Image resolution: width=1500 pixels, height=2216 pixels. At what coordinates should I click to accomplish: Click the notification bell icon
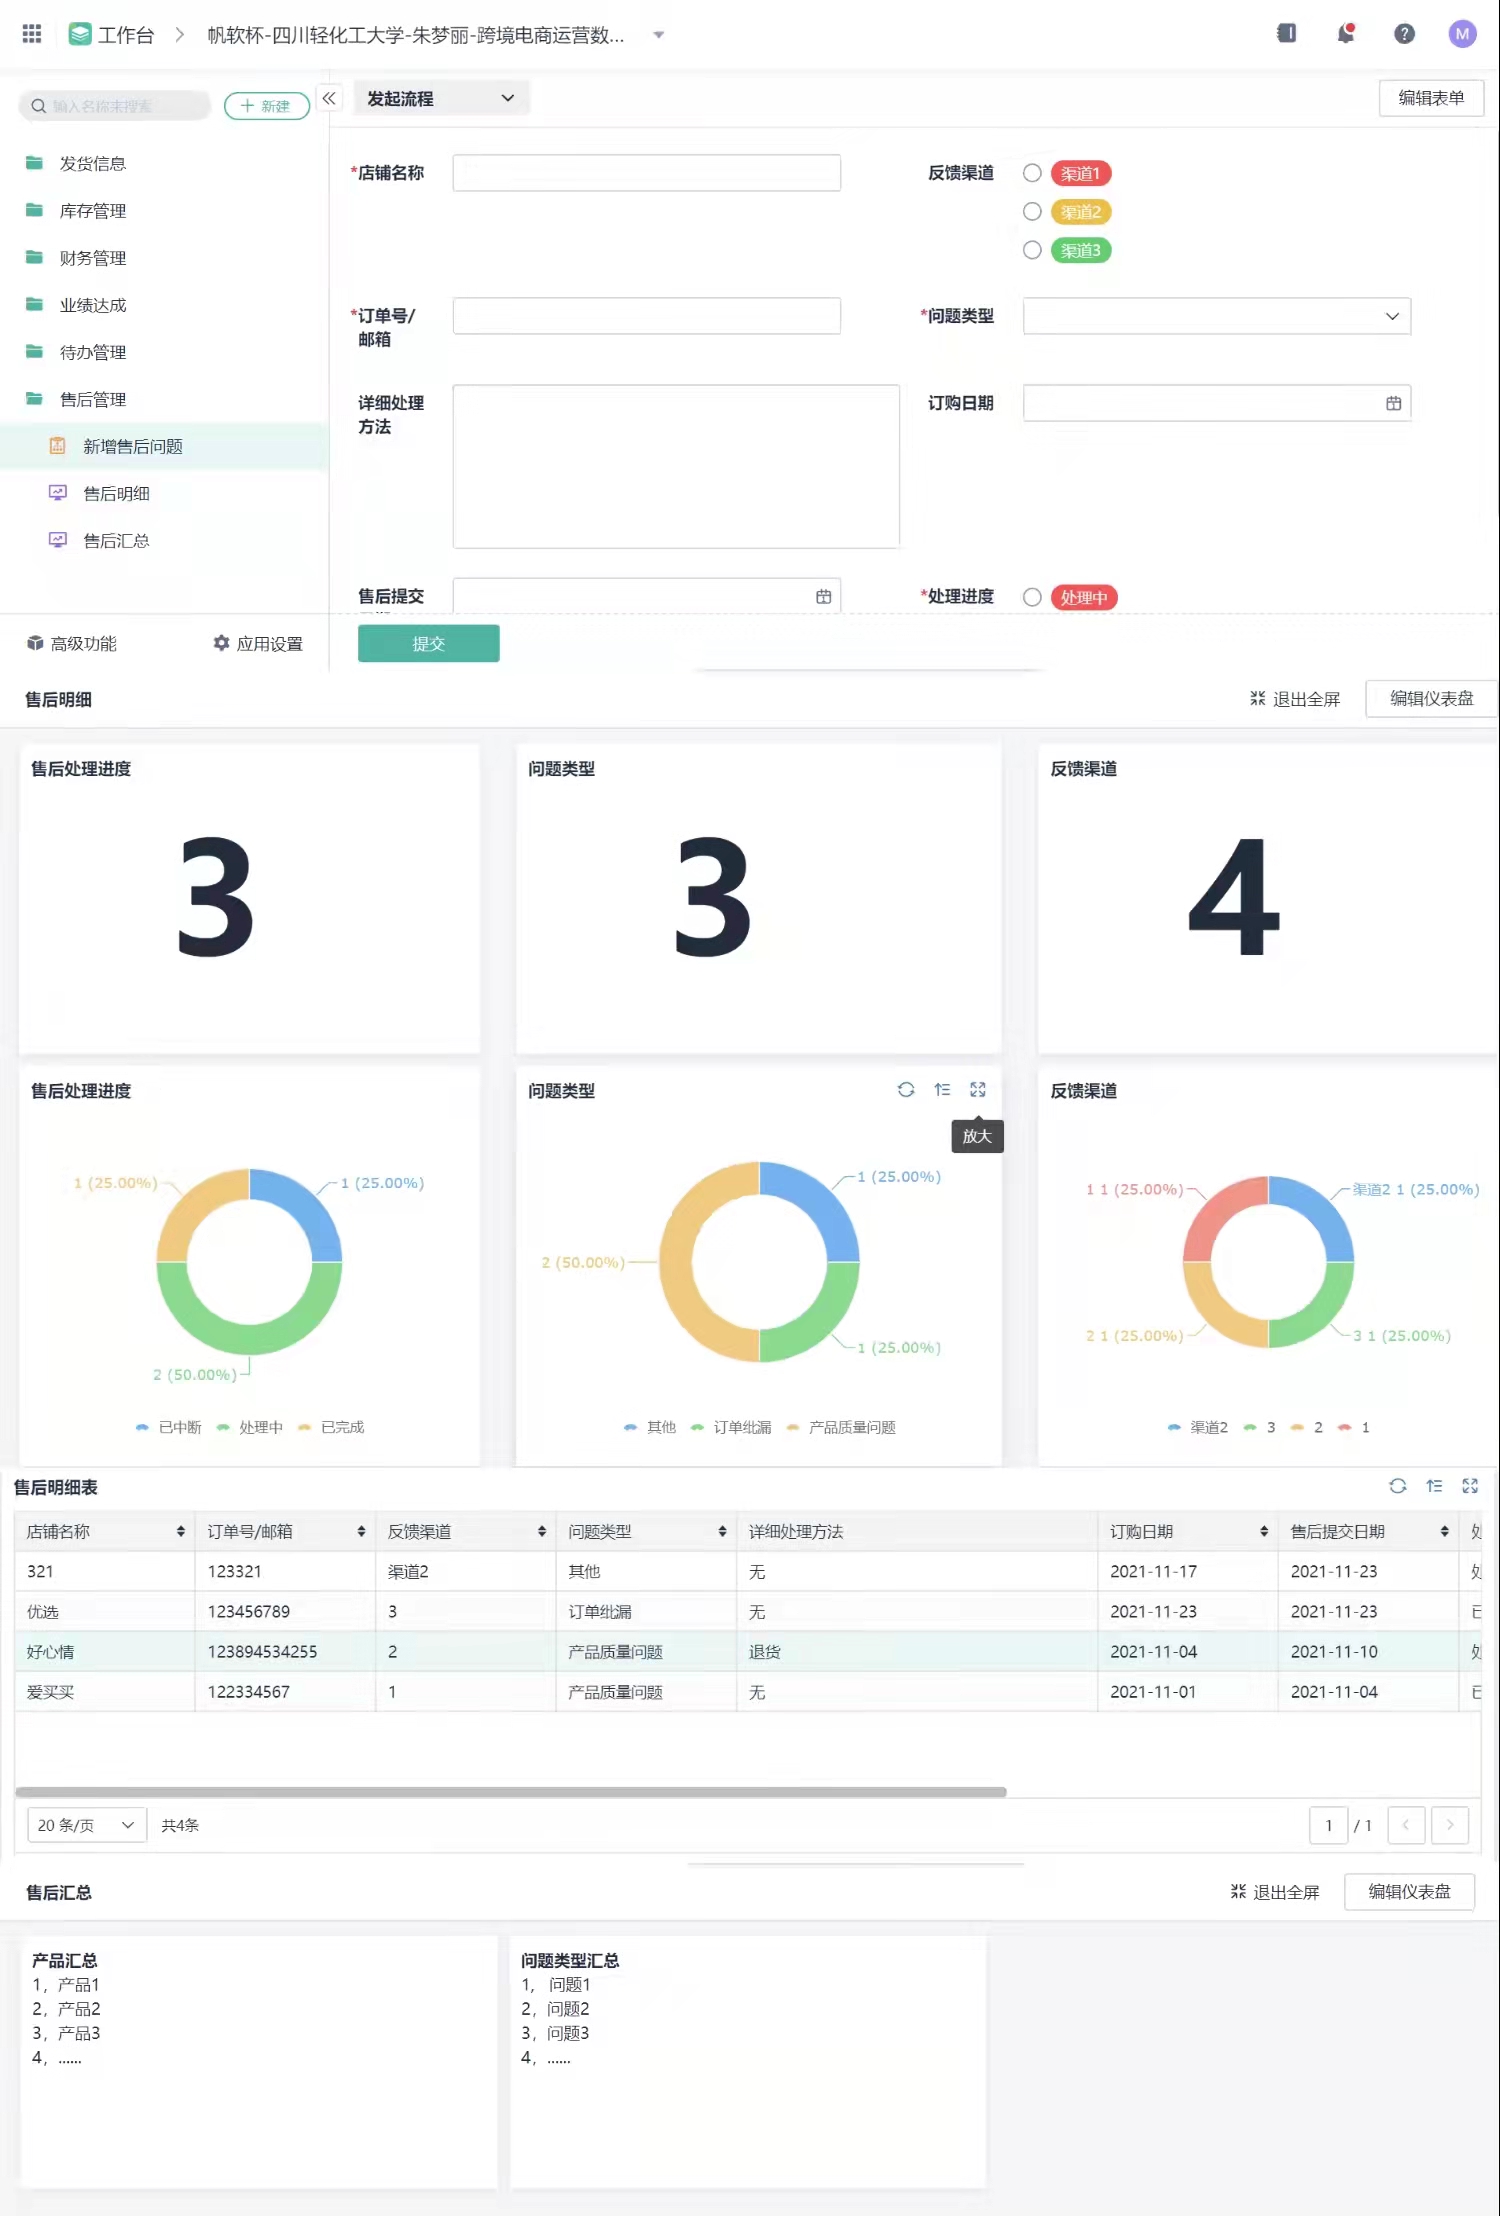(1346, 34)
